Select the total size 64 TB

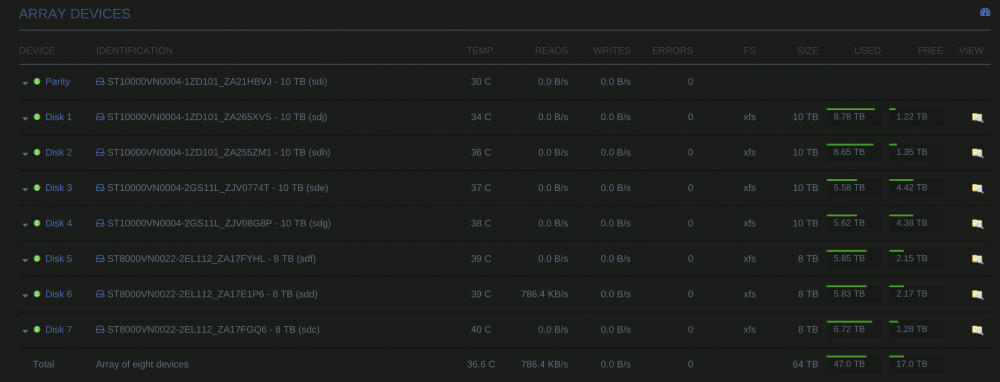click(805, 364)
